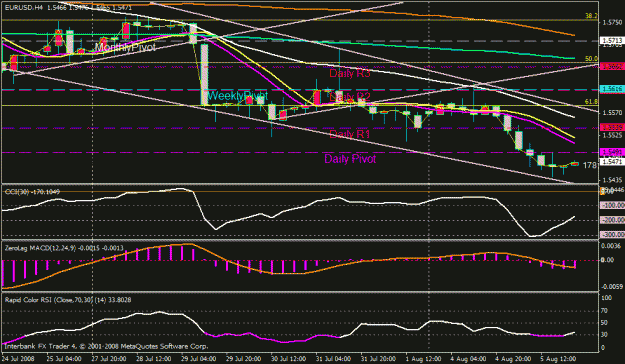Click the 100 value on RSI scale
The width and height of the screenshot is (625, 364).
pos(606,298)
